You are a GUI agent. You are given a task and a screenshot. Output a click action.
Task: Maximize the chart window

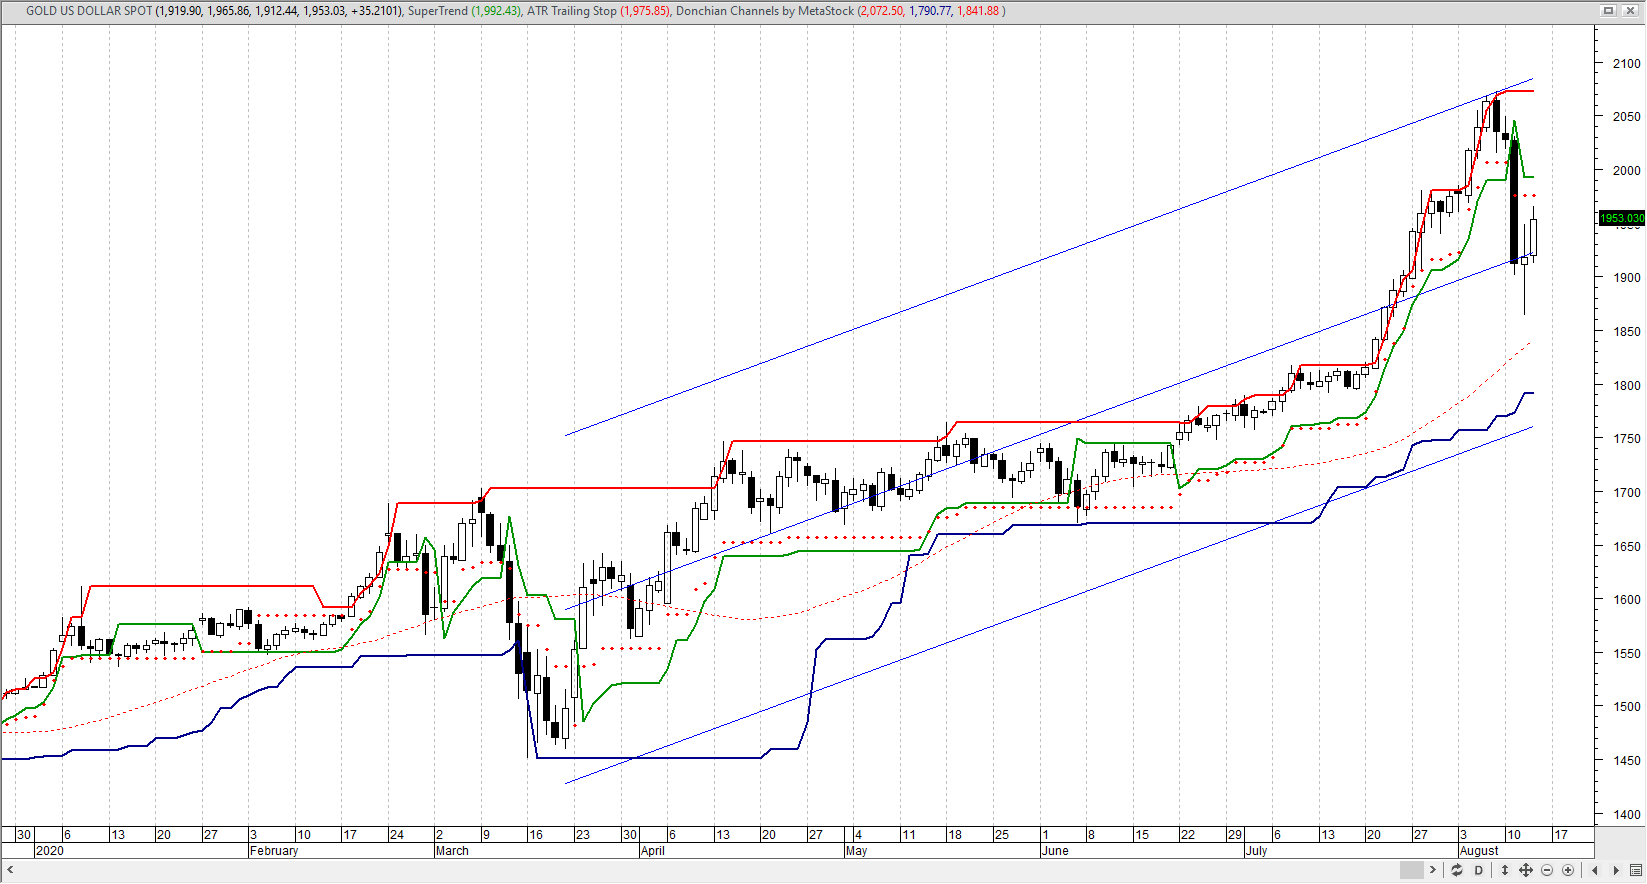tap(1609, 10)
